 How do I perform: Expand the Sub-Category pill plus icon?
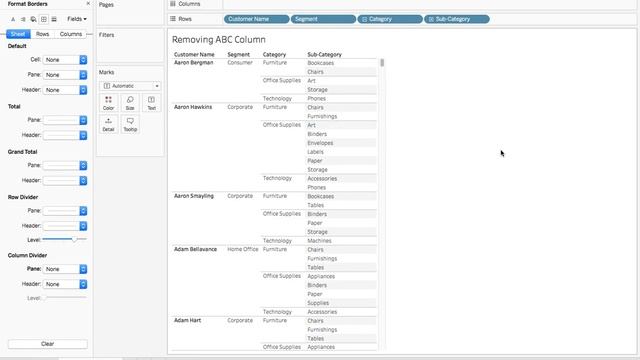[431, 19]
